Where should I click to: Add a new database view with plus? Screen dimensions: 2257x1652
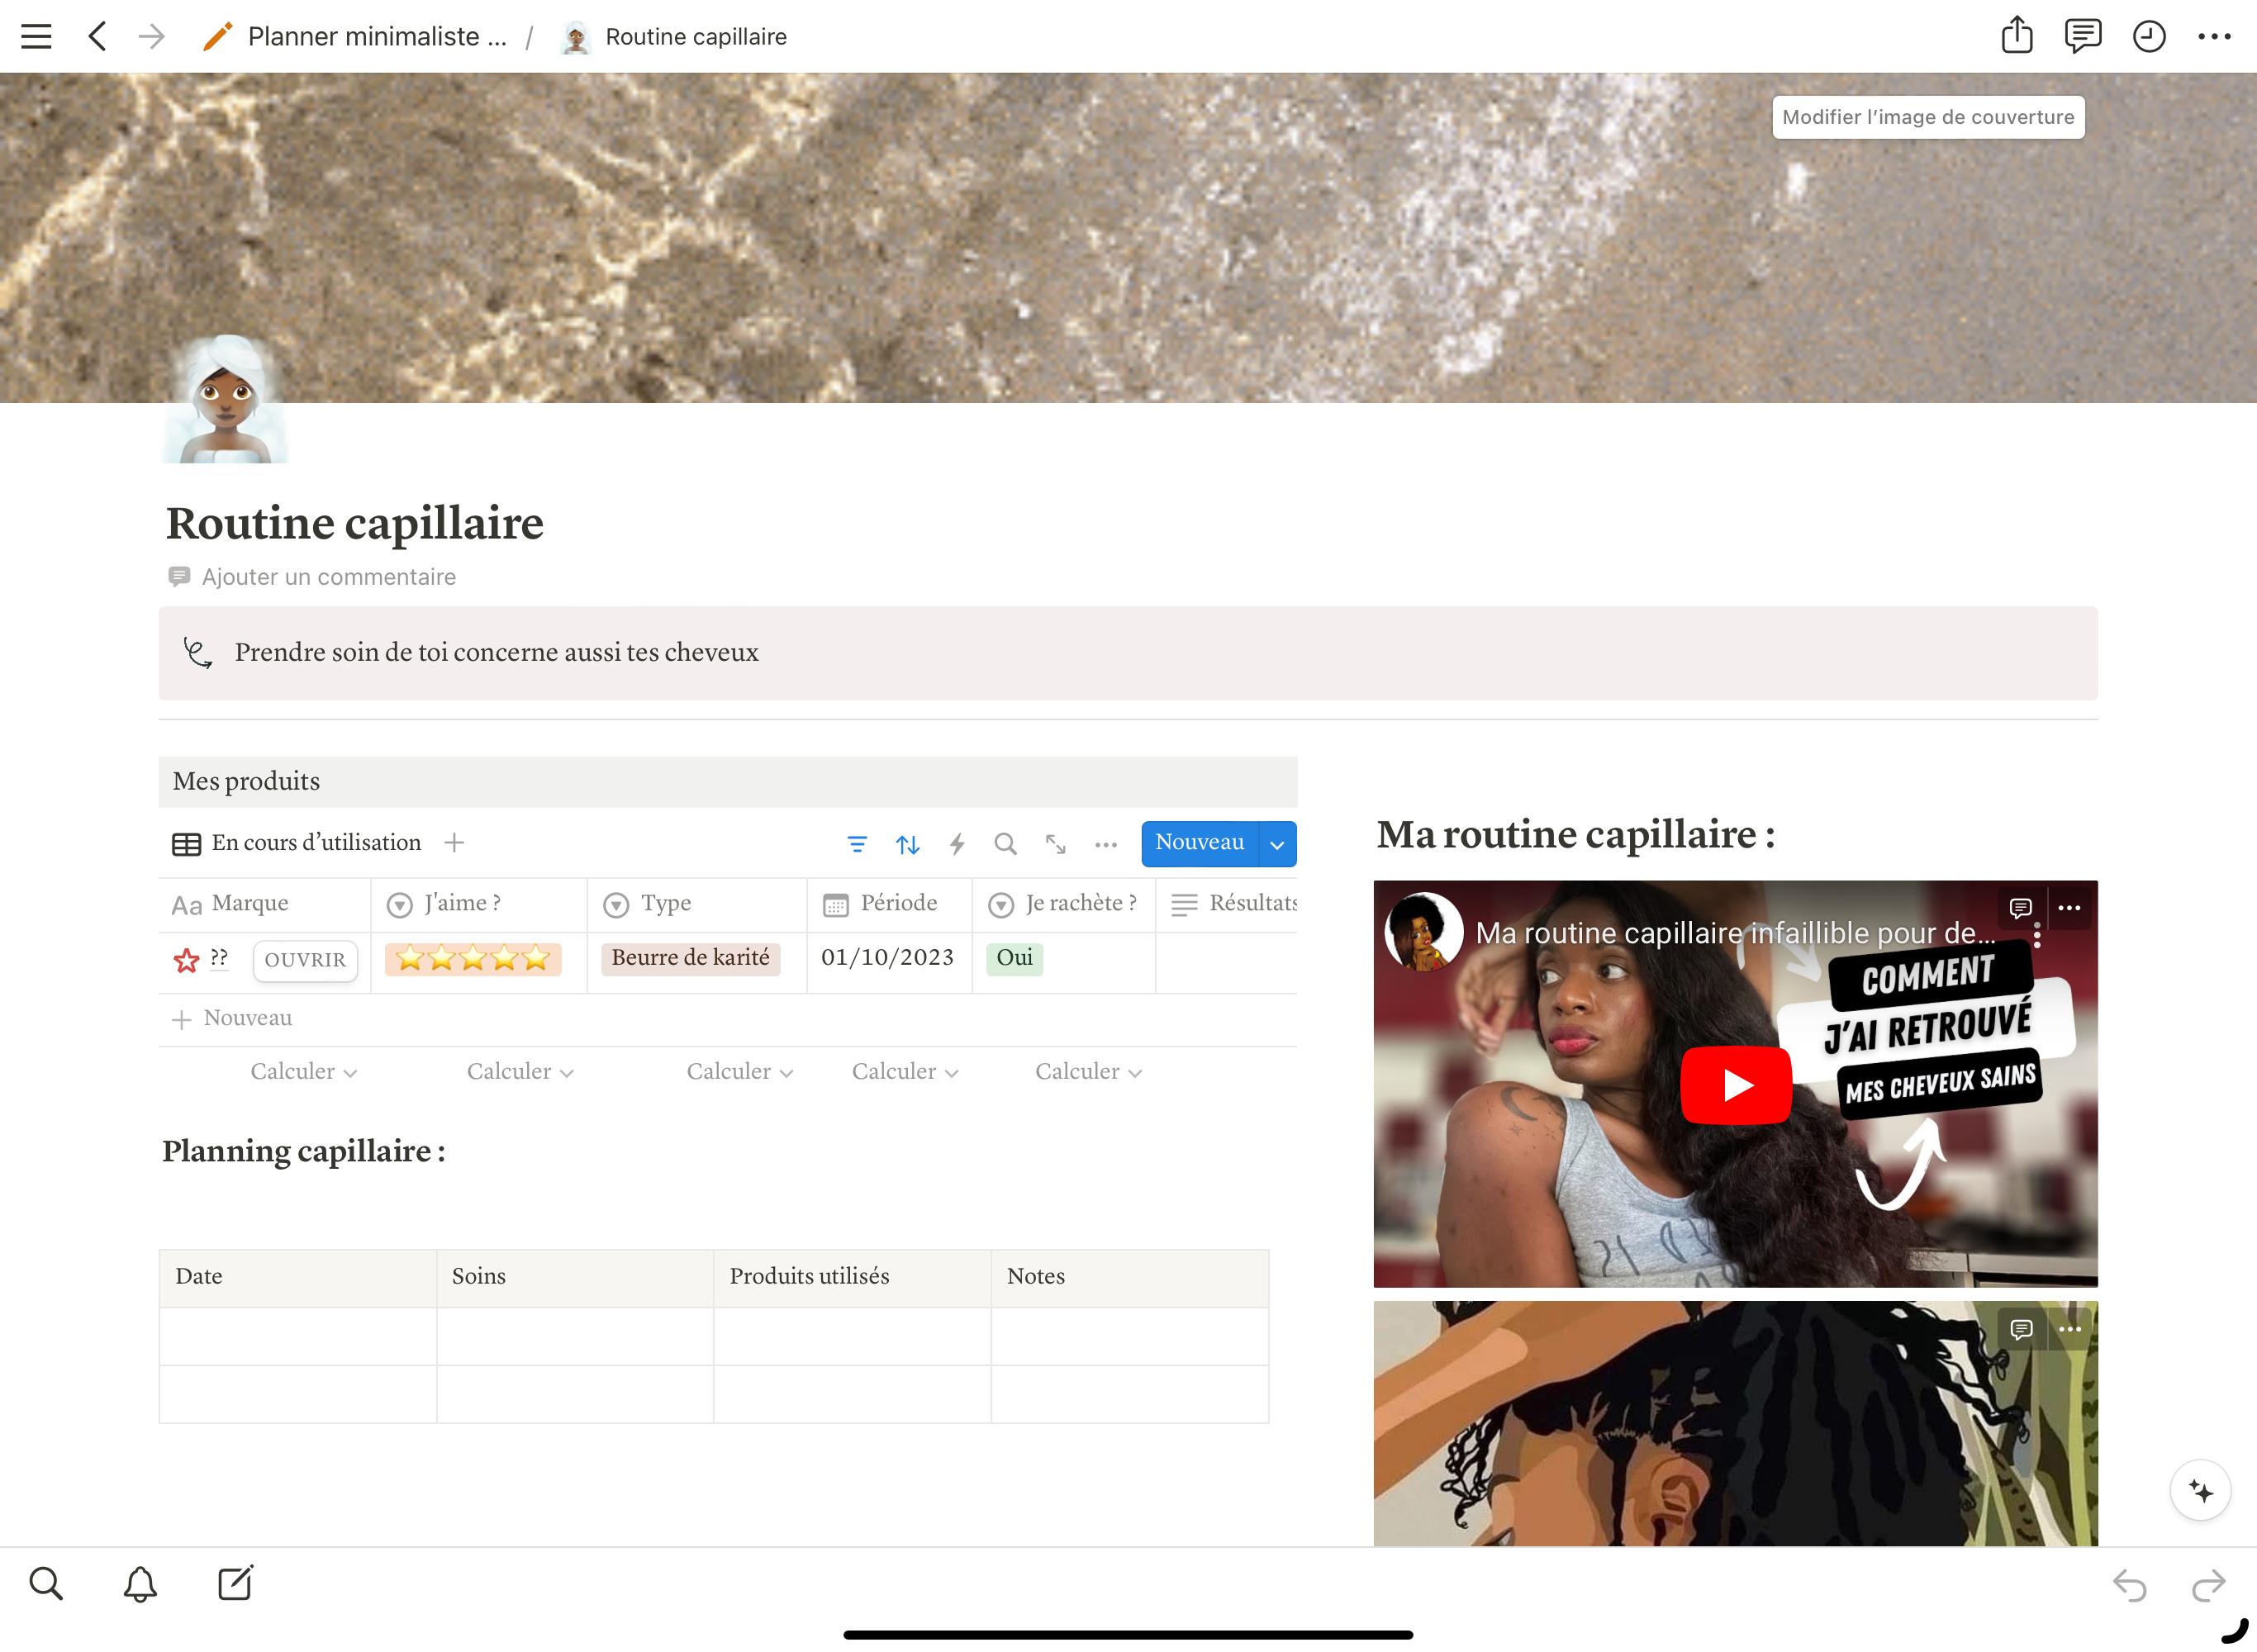coord(454,843)
